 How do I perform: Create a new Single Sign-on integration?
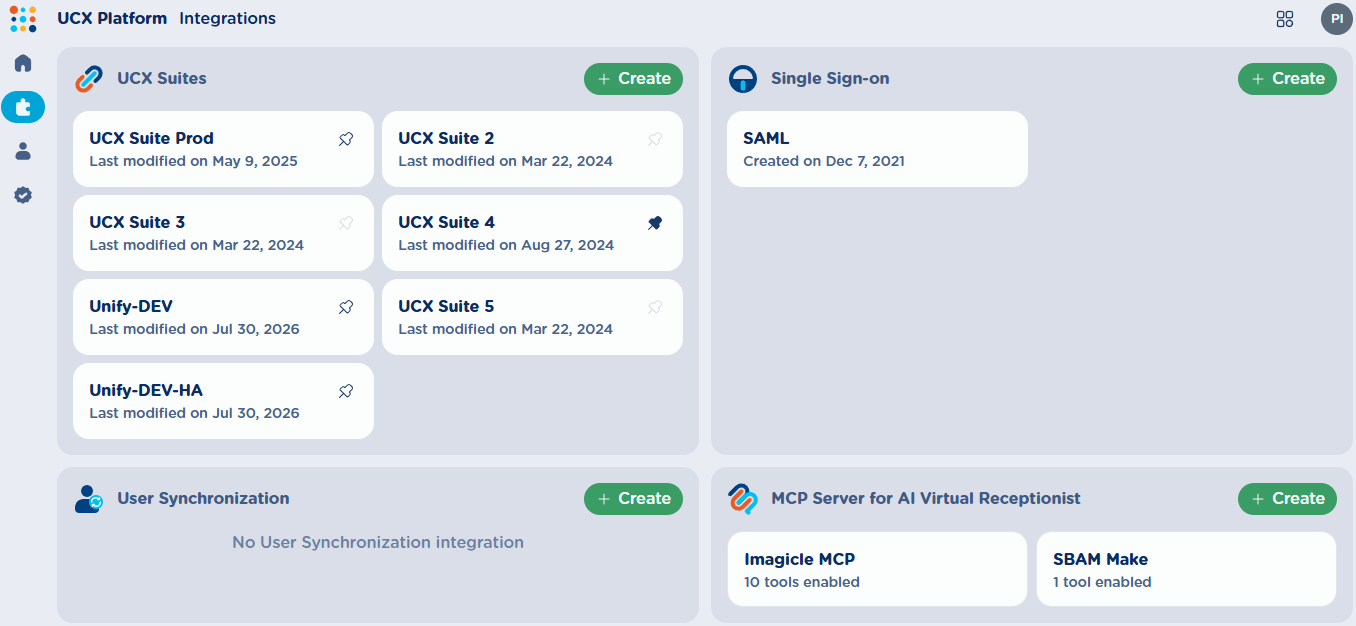pos(1287,79)
